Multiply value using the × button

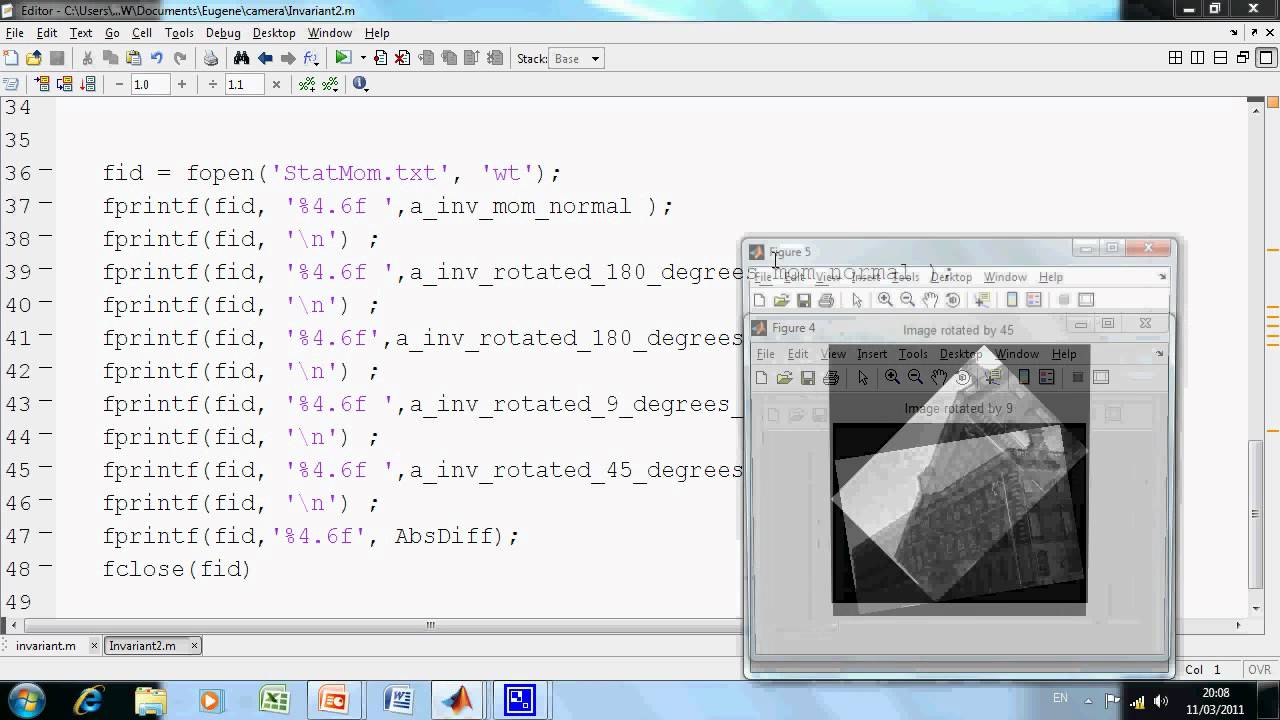(x=276, y=84)
